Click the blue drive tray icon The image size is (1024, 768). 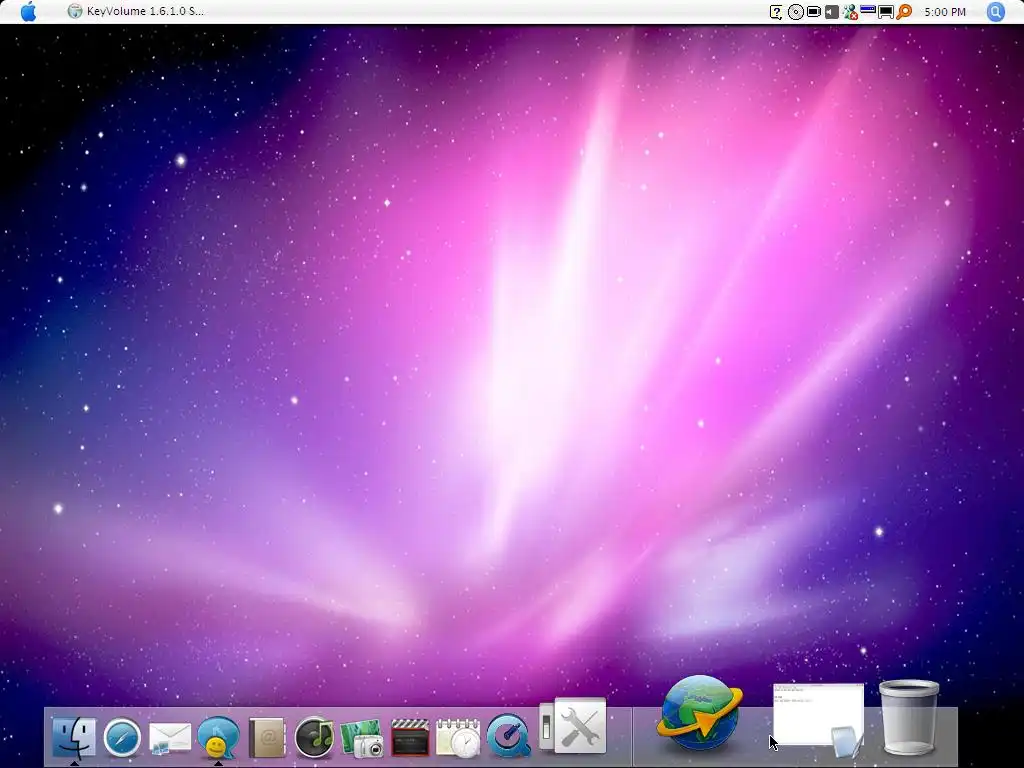coord(868,9)
